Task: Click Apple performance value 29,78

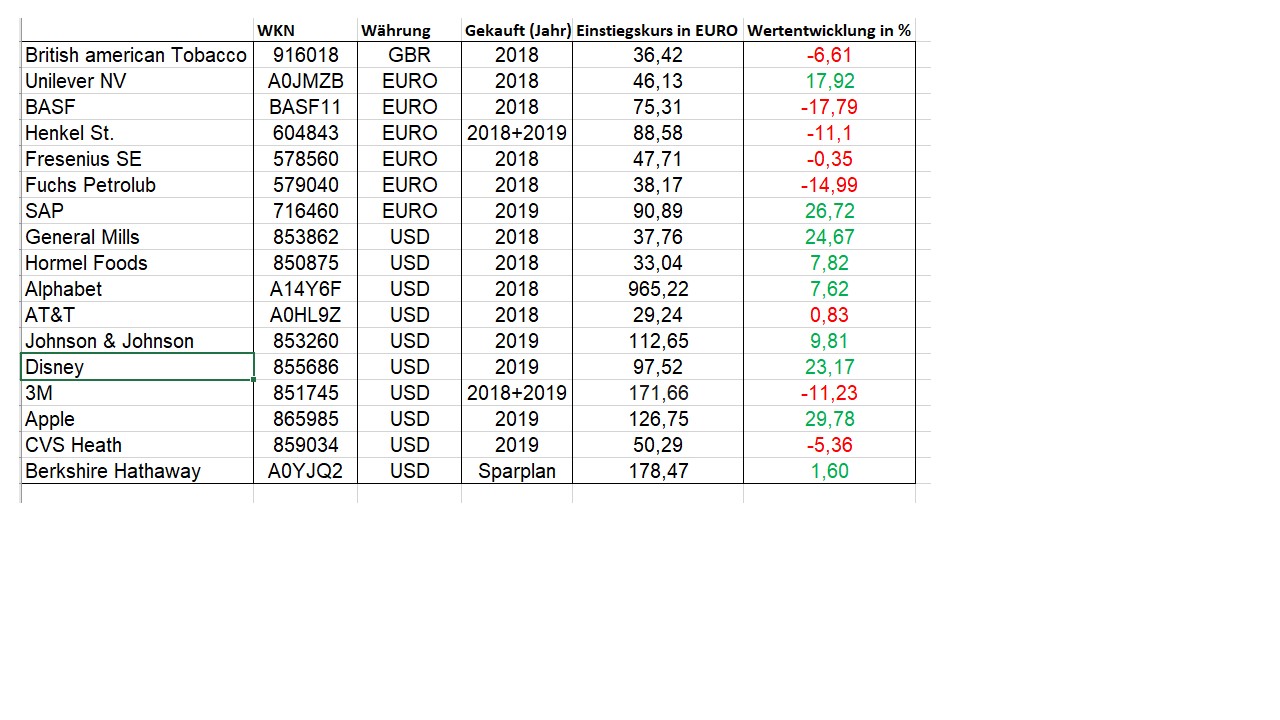Action: (x=829, y=419)
